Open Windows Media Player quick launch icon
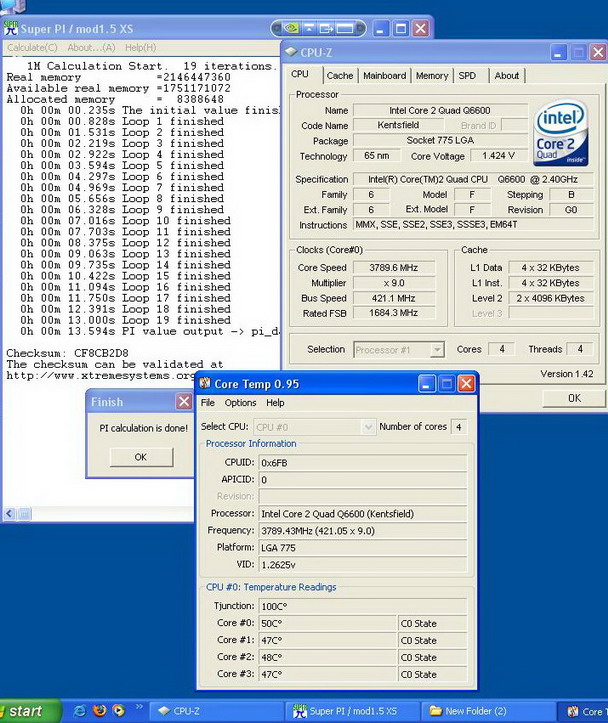The height and width of the screenshot is (723, 608). coord(119,711)
